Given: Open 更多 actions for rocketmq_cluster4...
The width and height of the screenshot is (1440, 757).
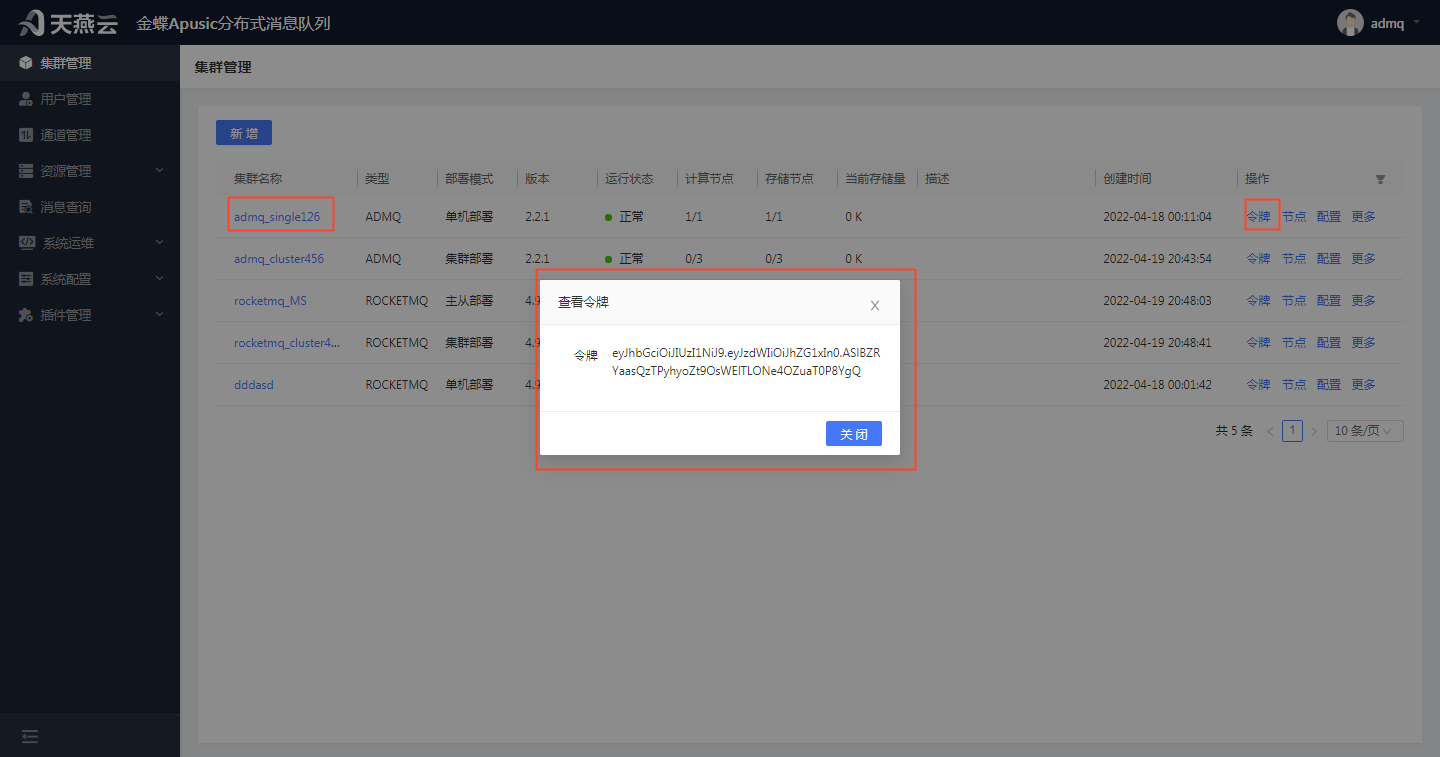Looking at the screenshot, I should 1364,342.
